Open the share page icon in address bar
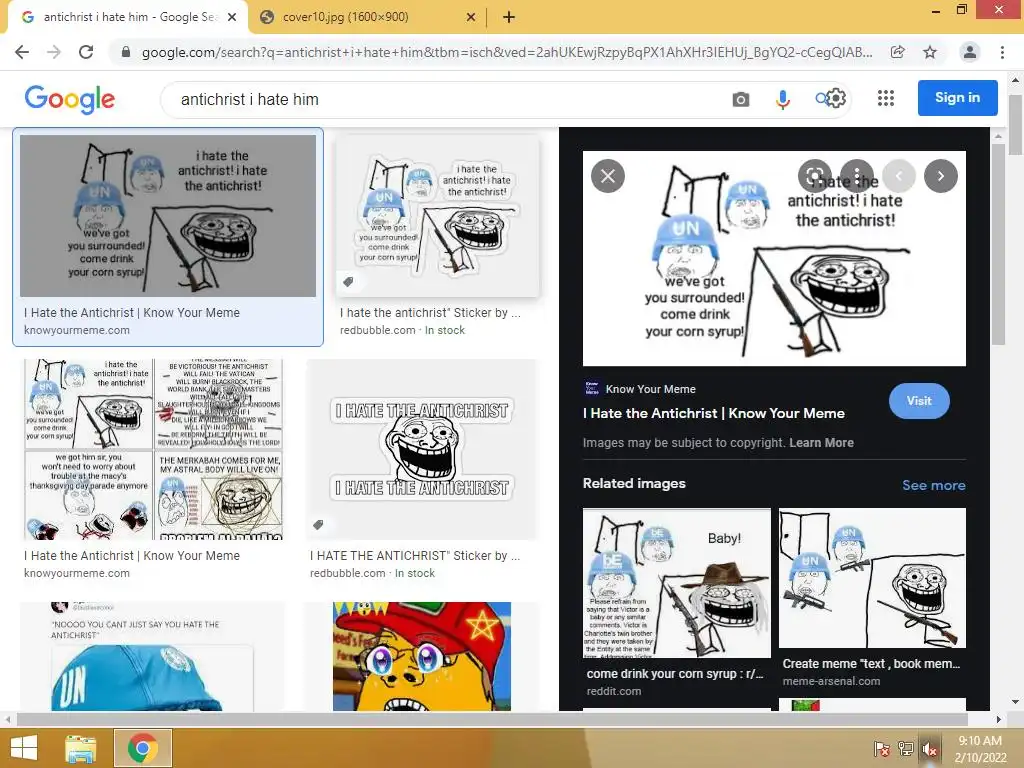This screenshot has width=1024, height=768. point(898,52)
